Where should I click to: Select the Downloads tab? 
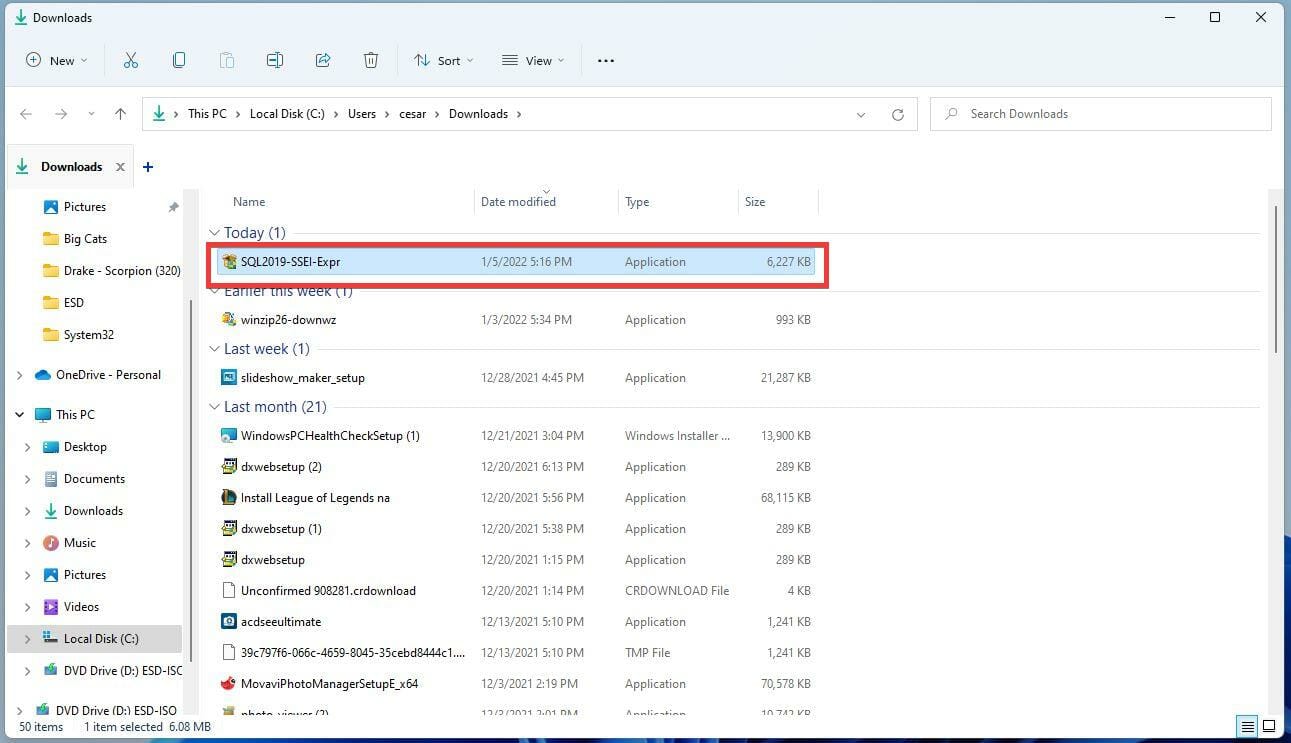pos(71,166)
